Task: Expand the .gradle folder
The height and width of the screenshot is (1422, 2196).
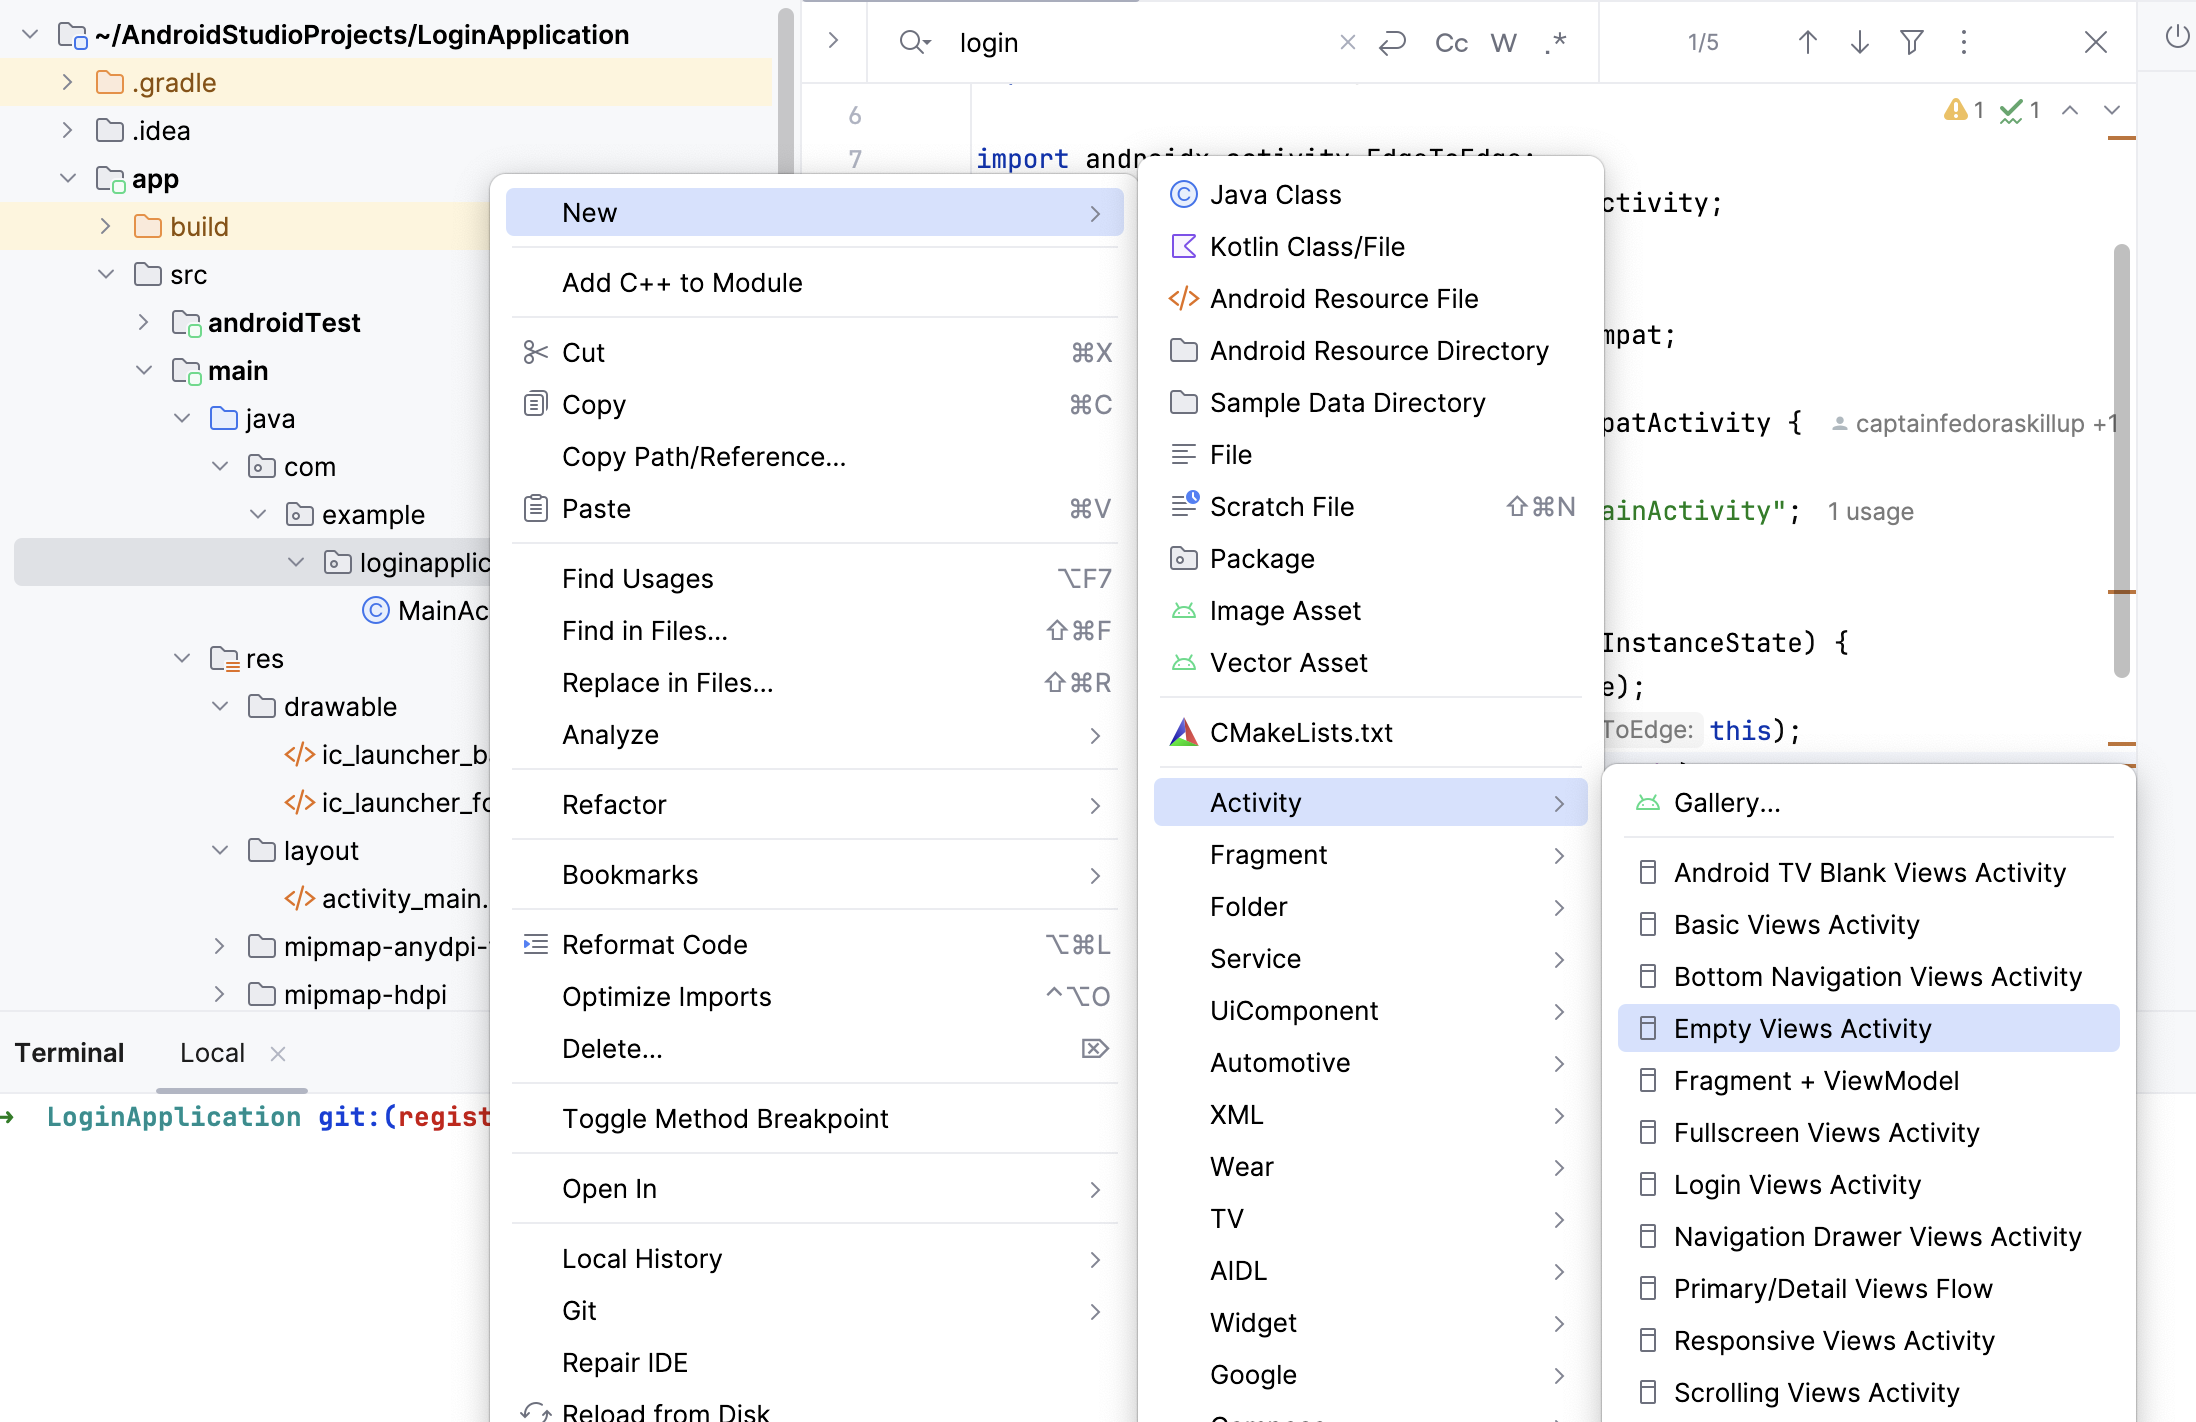Action: (67, 82)
